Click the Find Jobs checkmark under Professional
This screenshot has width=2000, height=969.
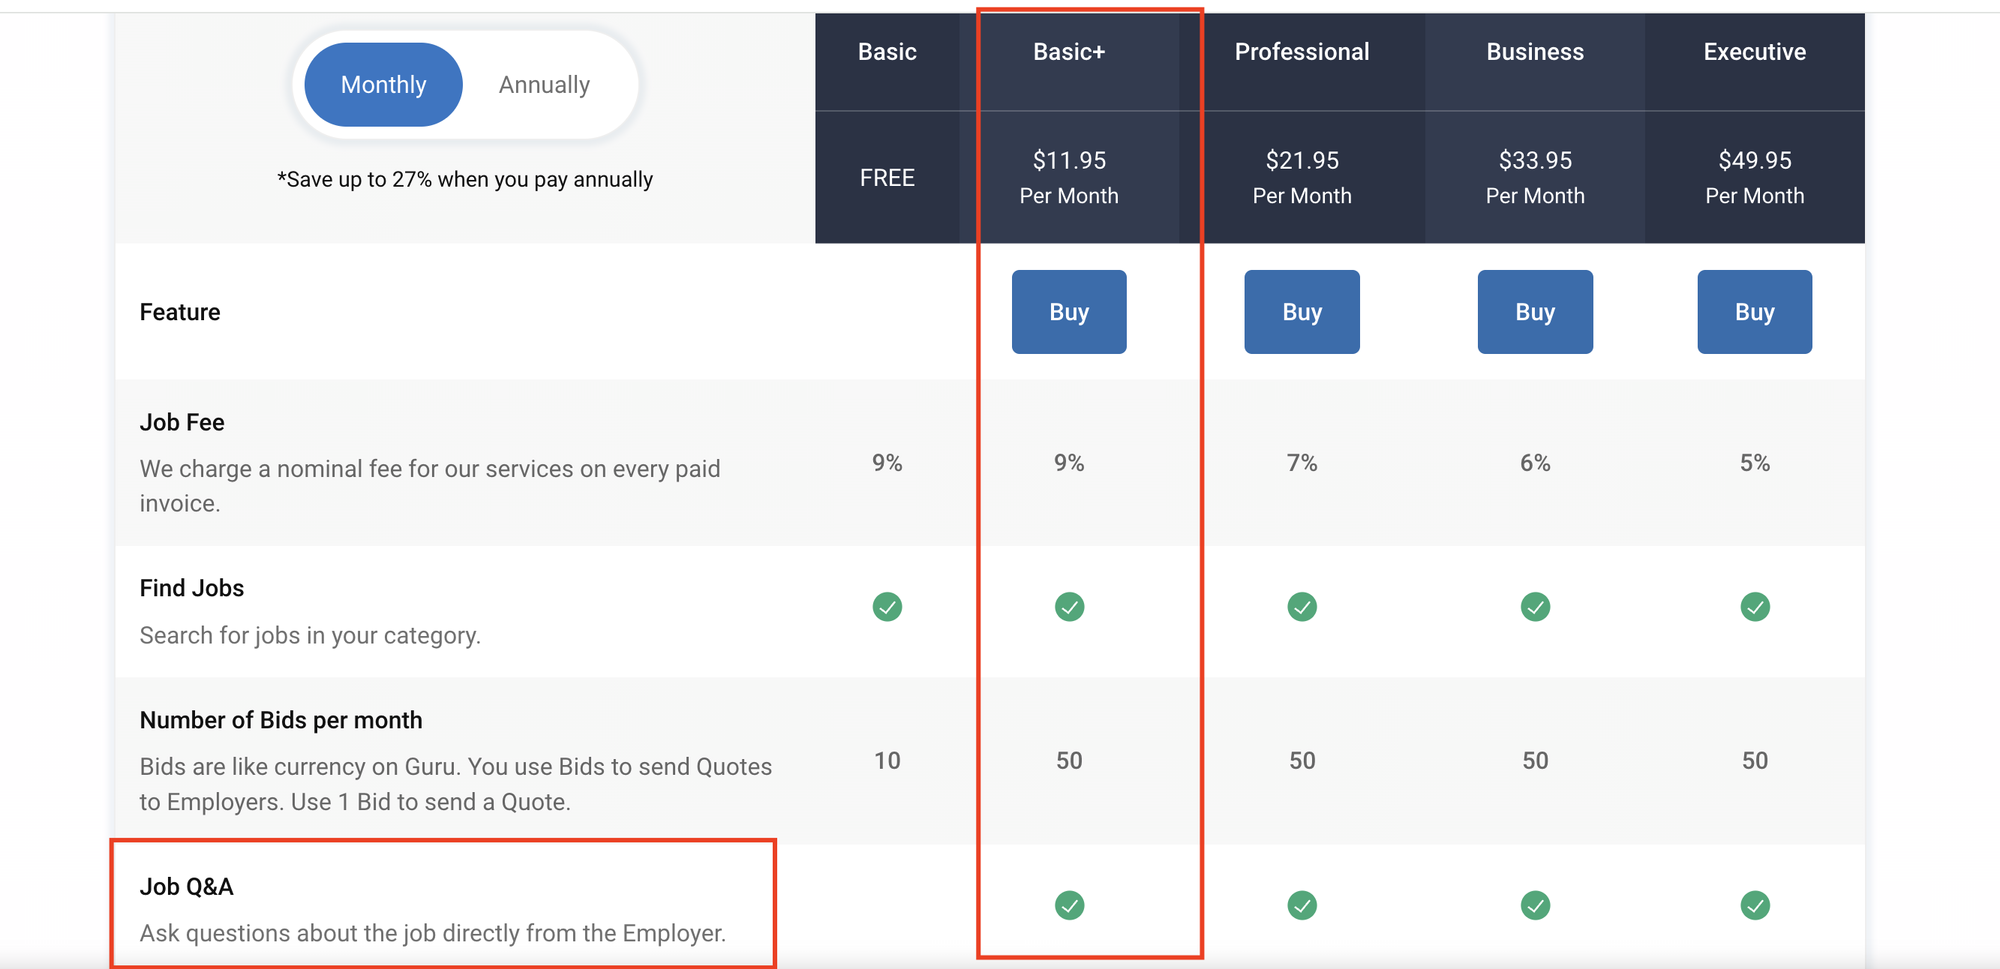[1302, 607]
